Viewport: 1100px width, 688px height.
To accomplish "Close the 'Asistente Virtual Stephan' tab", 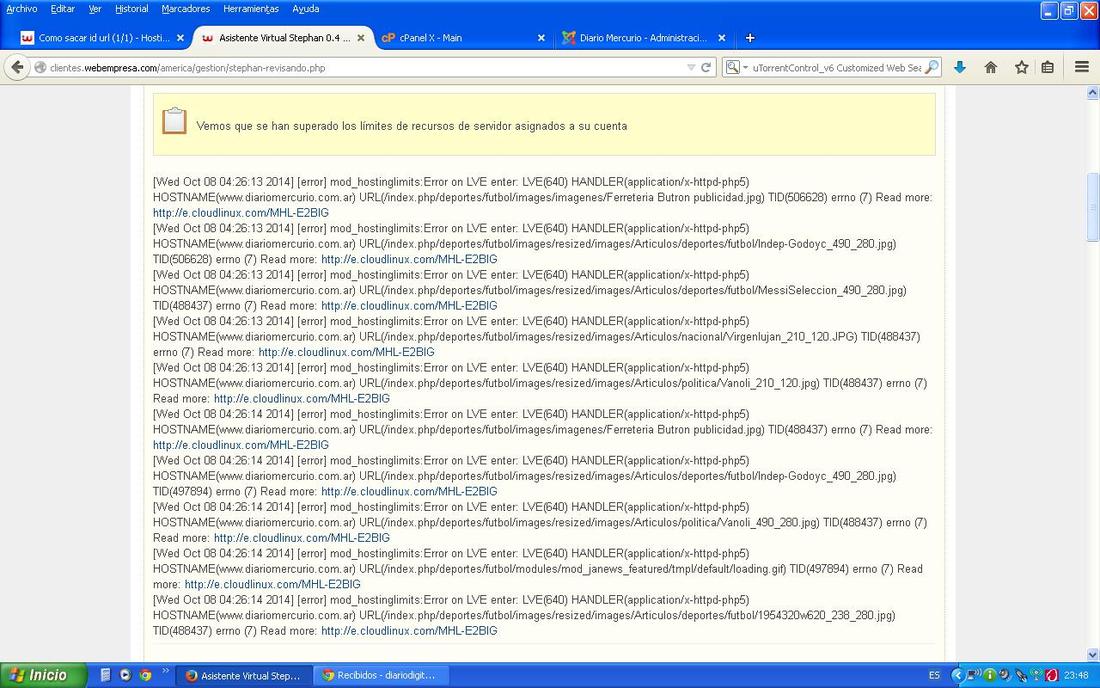I will click(x=361, y=38).
